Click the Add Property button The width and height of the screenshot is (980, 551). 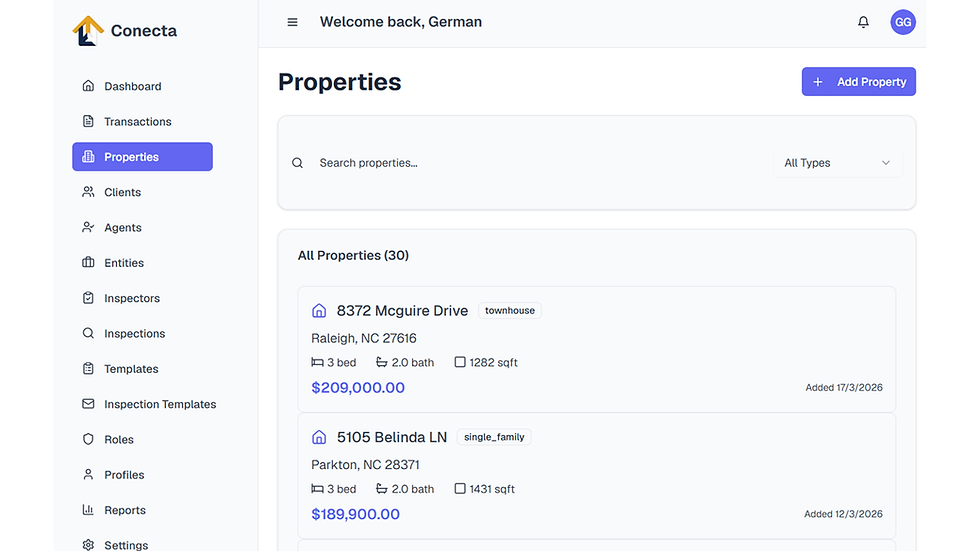tap(859, 82)
